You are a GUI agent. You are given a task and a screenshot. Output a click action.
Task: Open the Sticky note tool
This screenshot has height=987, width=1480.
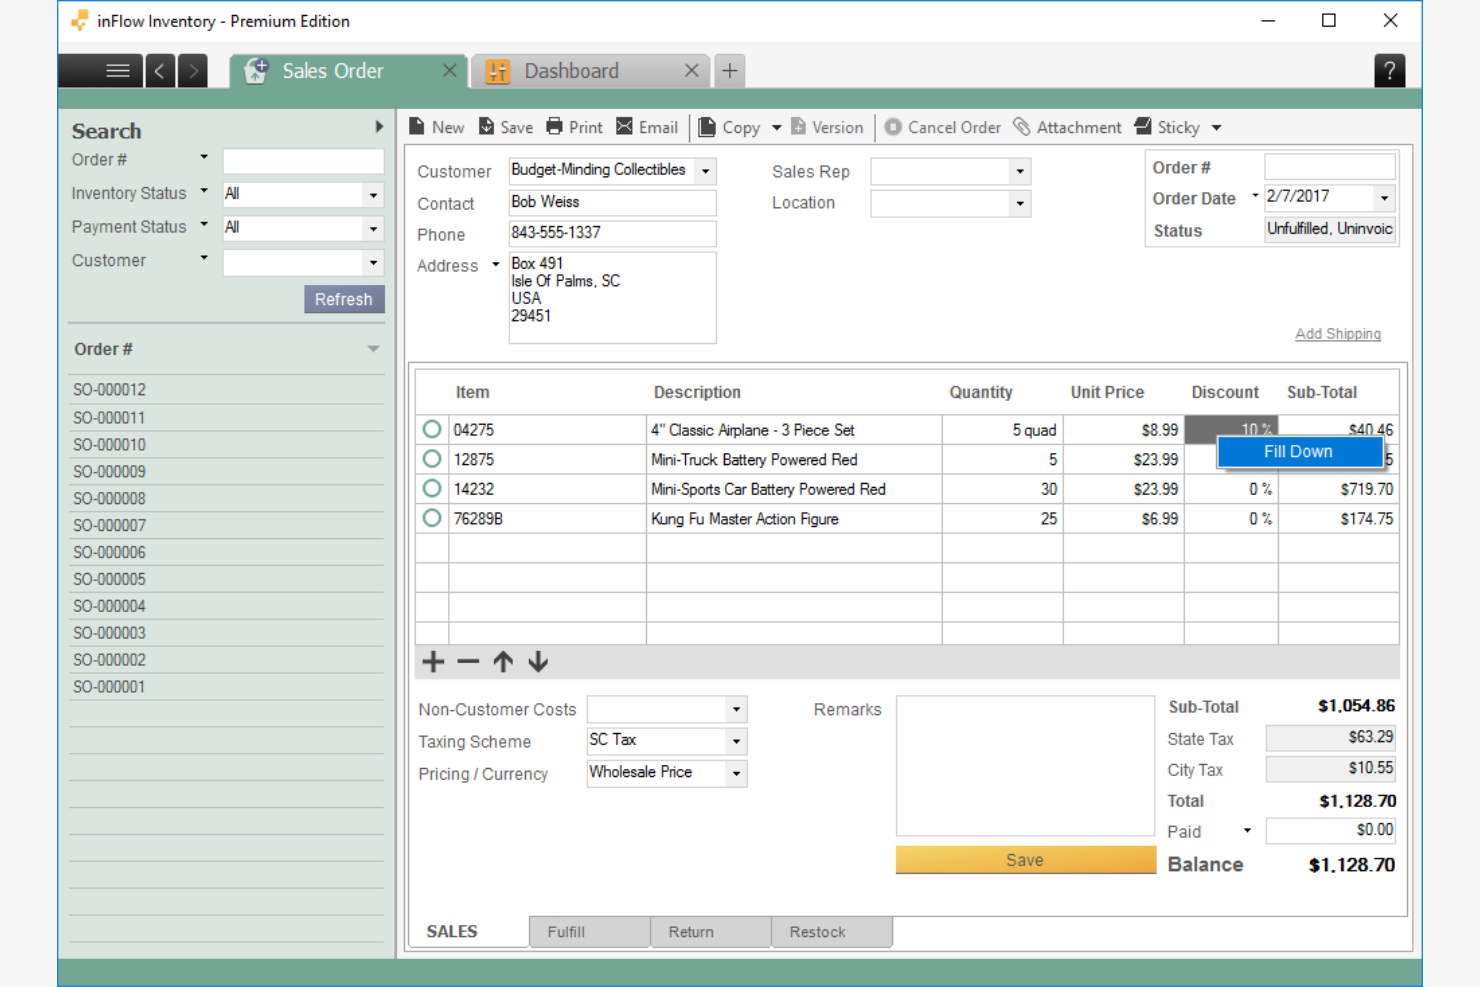click(1167, 127)
